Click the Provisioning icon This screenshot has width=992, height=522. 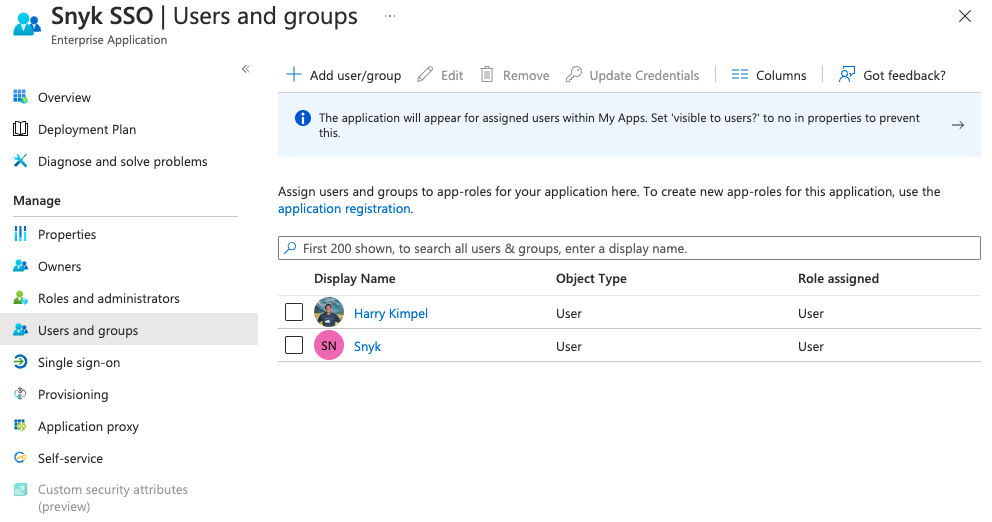point(20,394)
